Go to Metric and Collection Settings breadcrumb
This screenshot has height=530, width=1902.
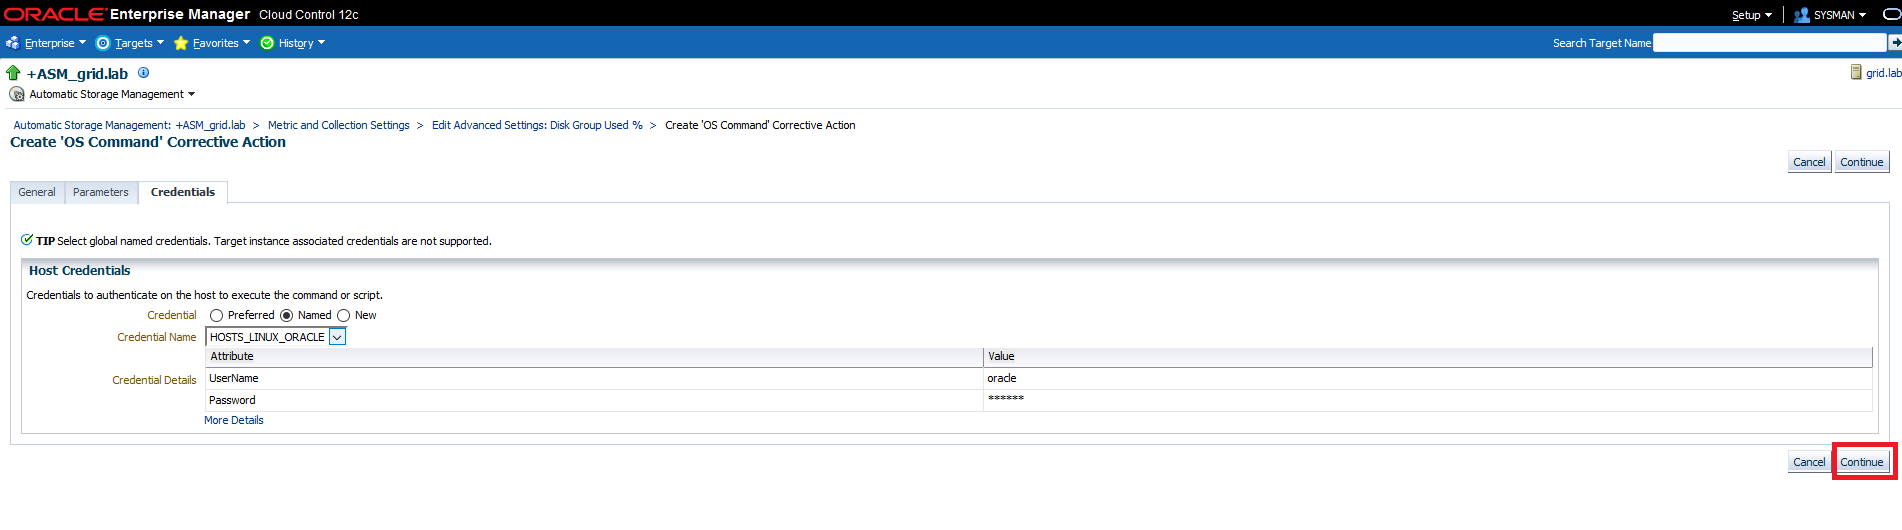(x=339, y=125)
